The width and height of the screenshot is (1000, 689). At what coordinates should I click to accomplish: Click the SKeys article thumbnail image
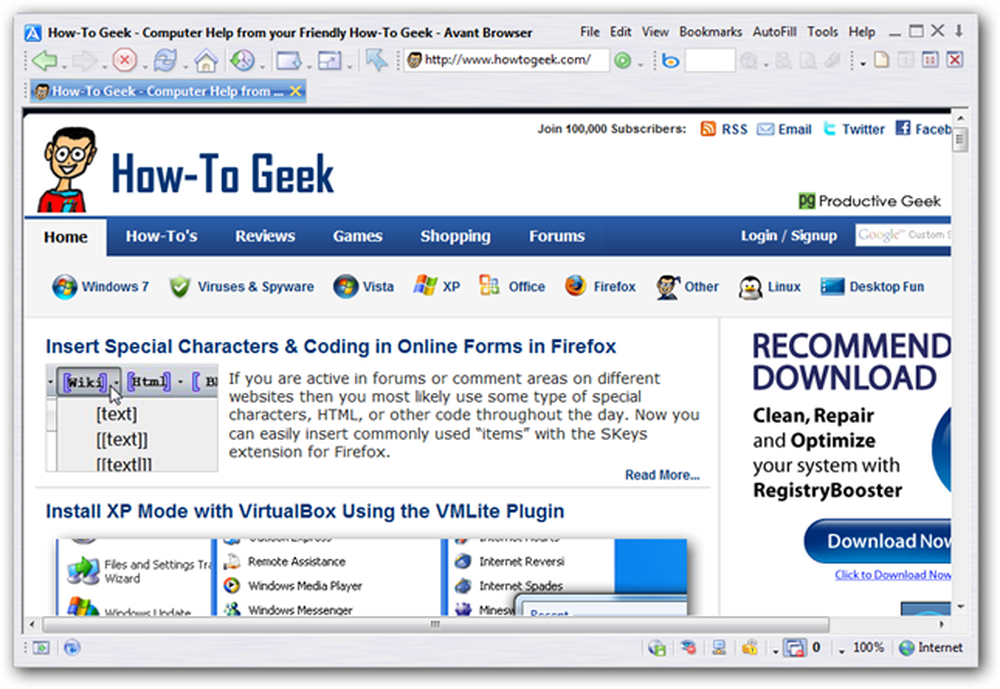tap(131, 418)
